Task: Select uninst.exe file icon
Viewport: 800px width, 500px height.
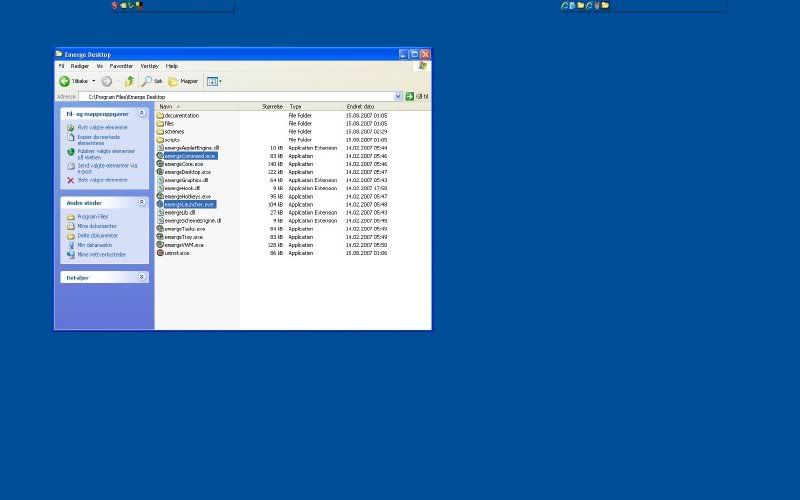Action: point(160,253)
